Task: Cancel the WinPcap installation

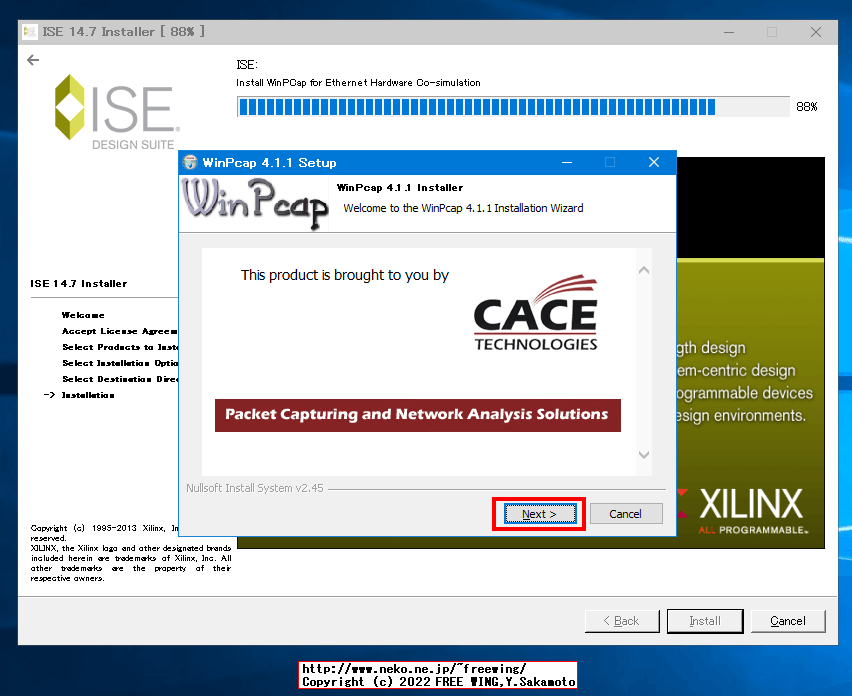Action: 626,513
